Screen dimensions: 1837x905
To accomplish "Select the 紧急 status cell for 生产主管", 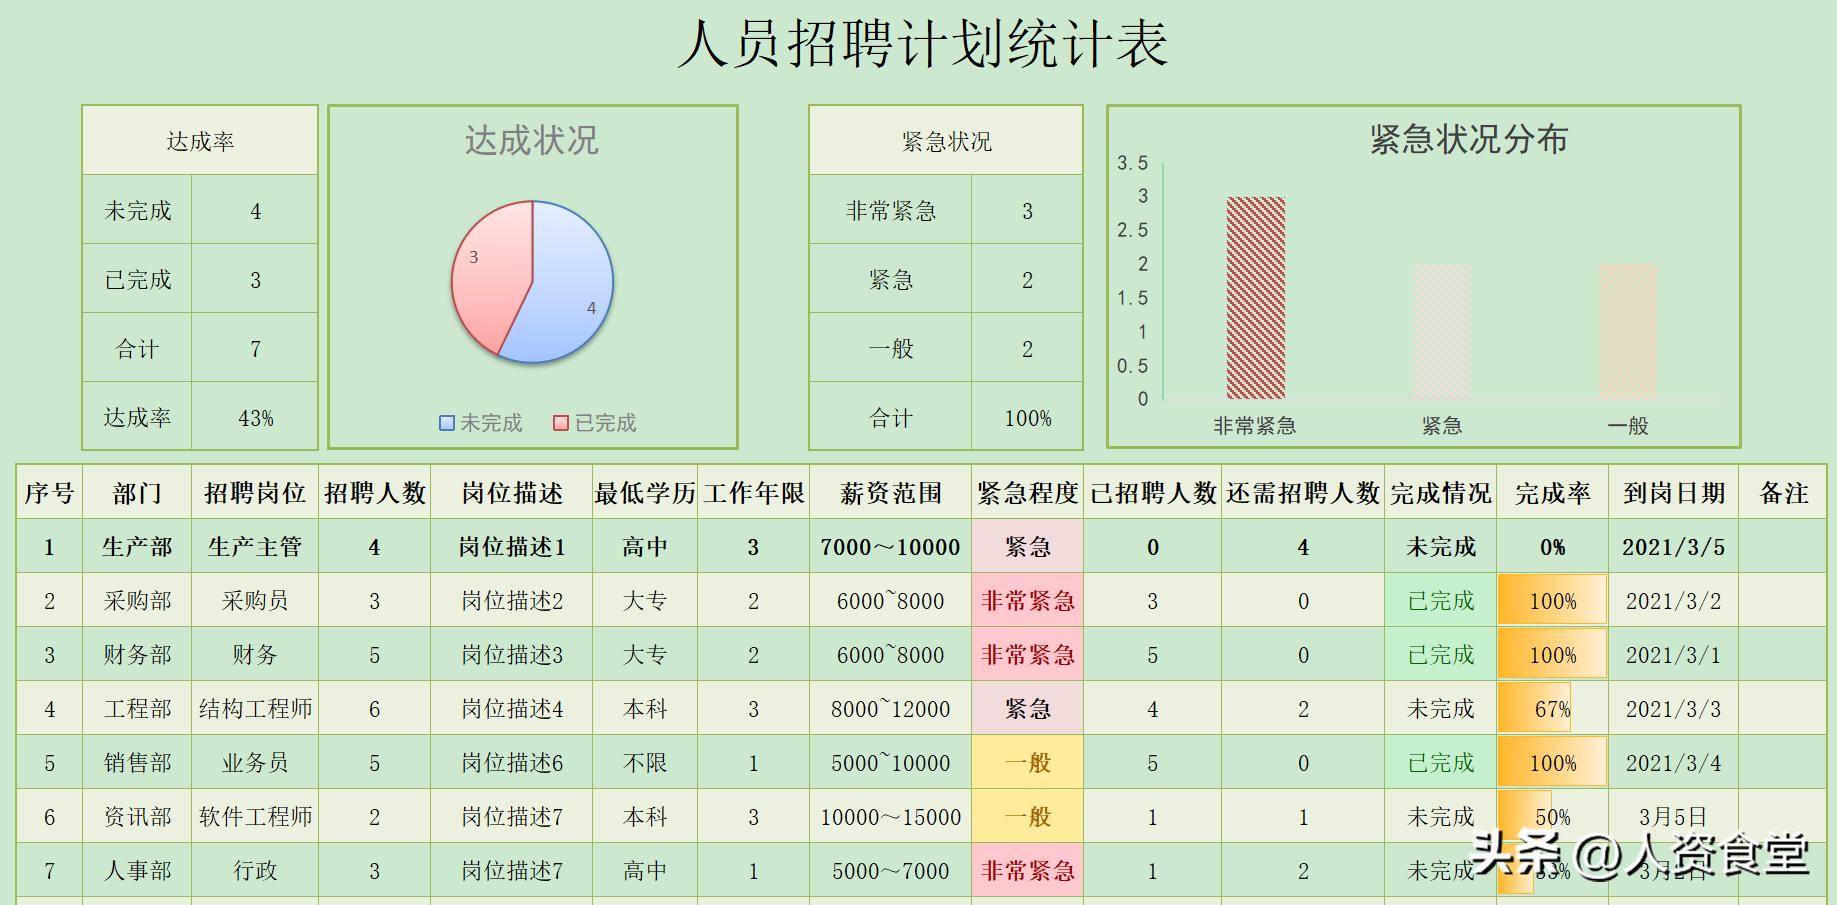I will (x=1026, y=547).
